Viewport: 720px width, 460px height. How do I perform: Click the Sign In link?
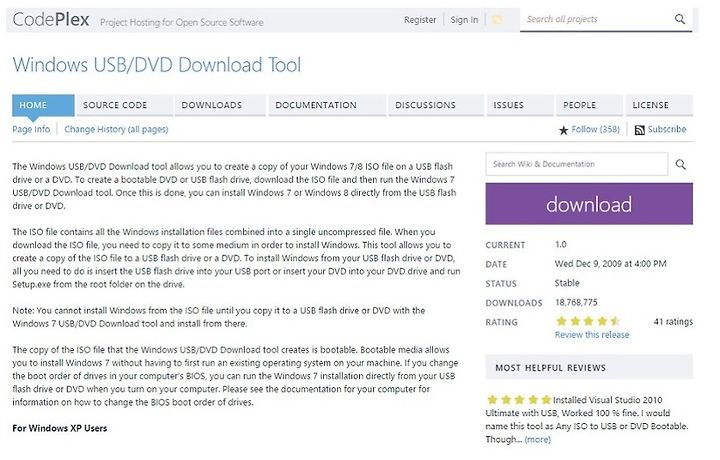464,20
